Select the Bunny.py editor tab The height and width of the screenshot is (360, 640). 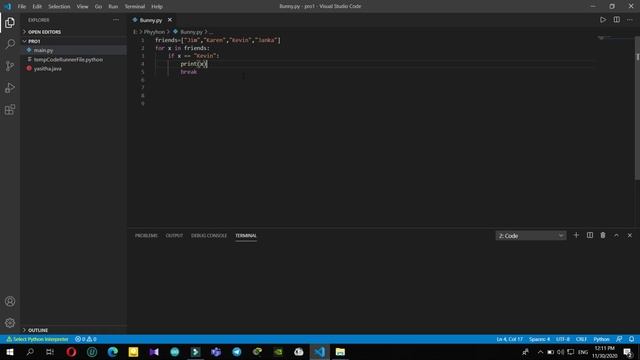(150, 20)
